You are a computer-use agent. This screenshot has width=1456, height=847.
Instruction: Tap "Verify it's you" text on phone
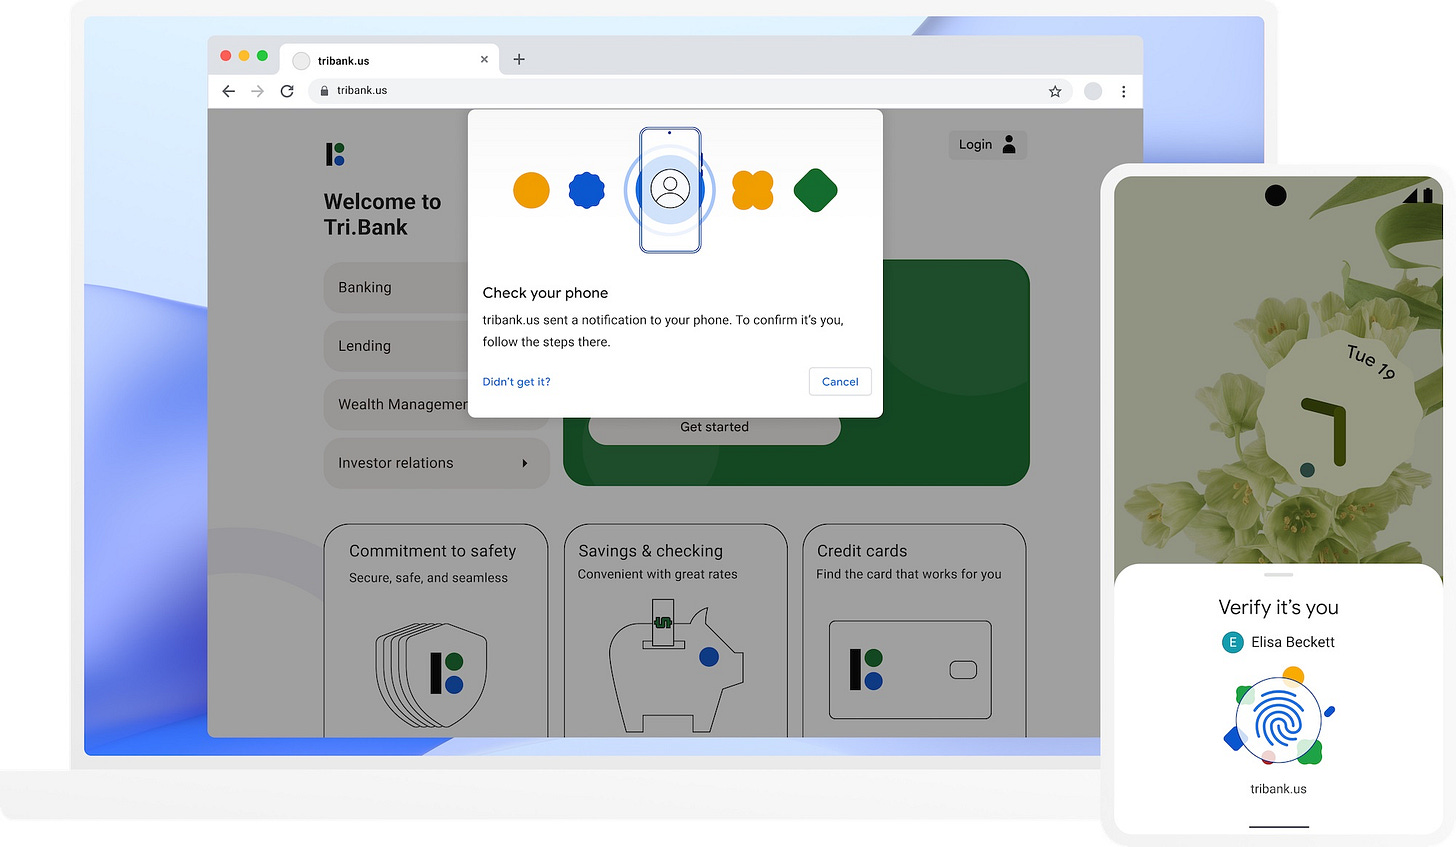(x=1278, y=607)
